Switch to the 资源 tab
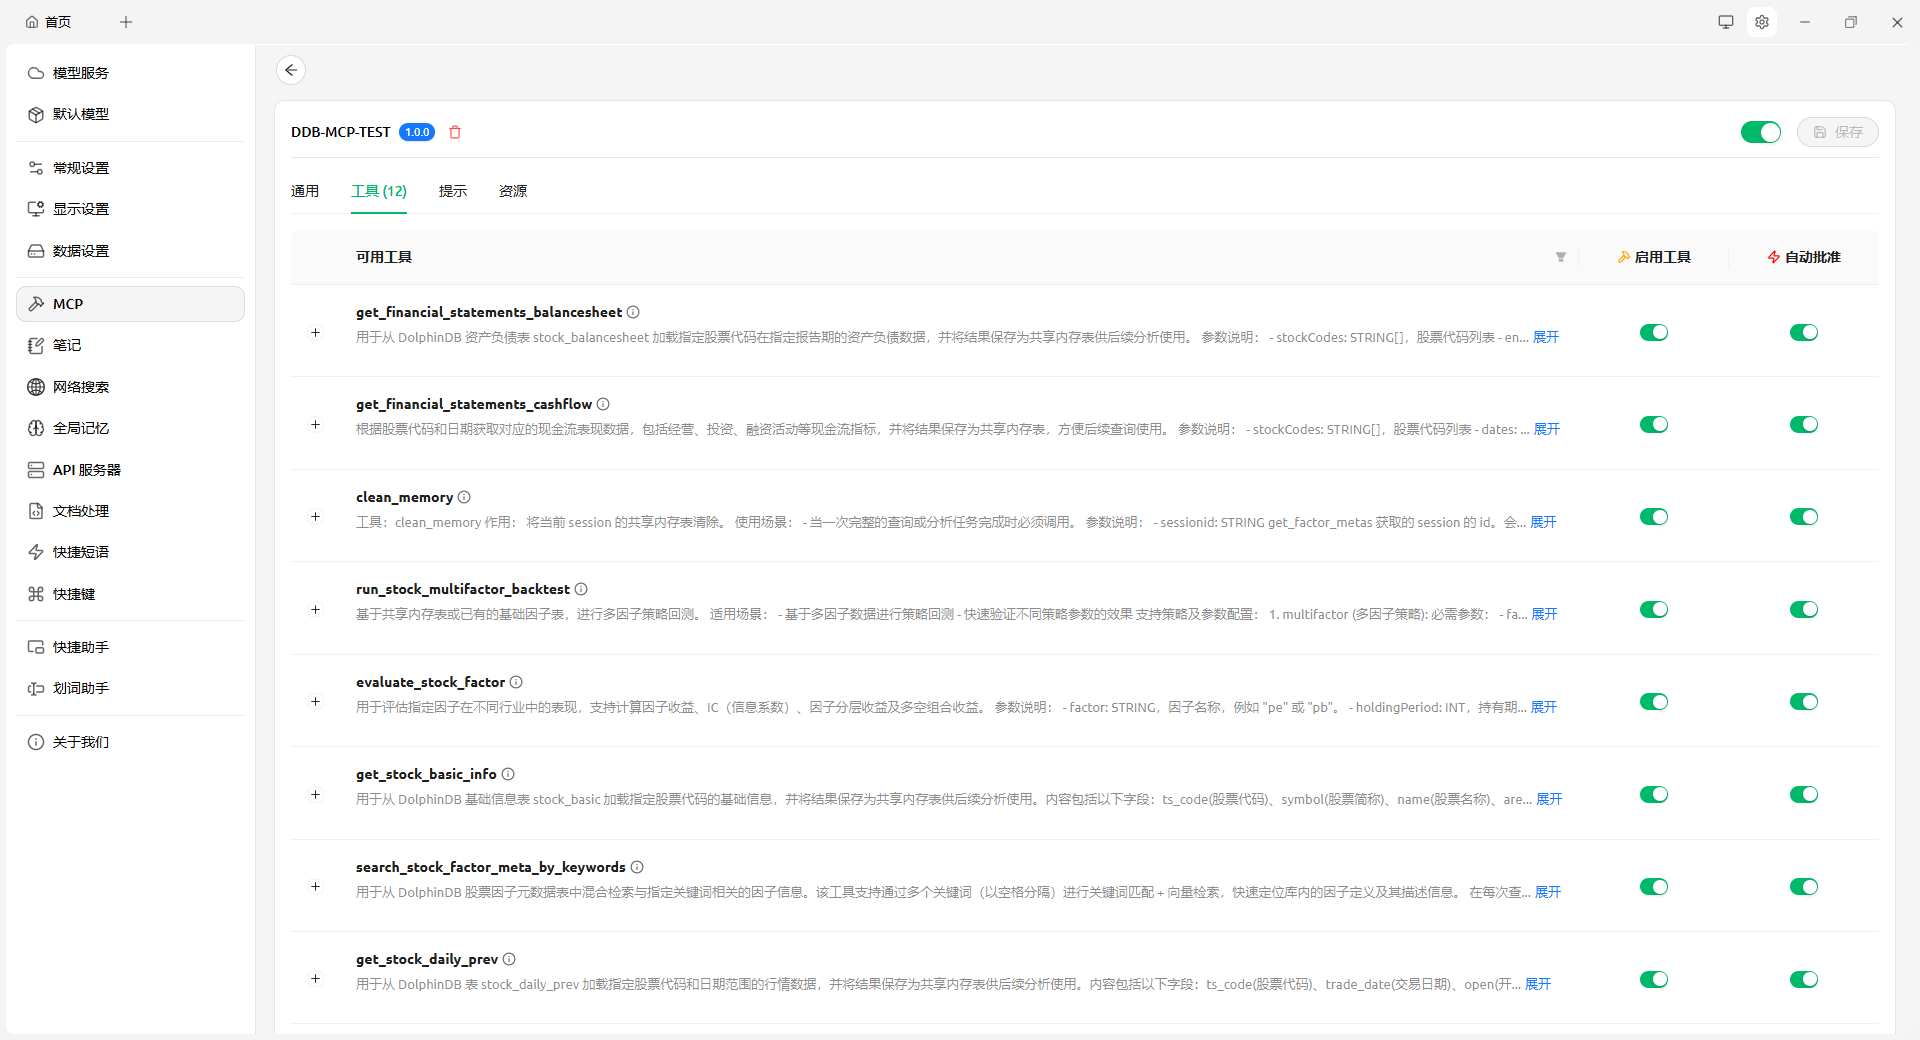 coord(512,191)
